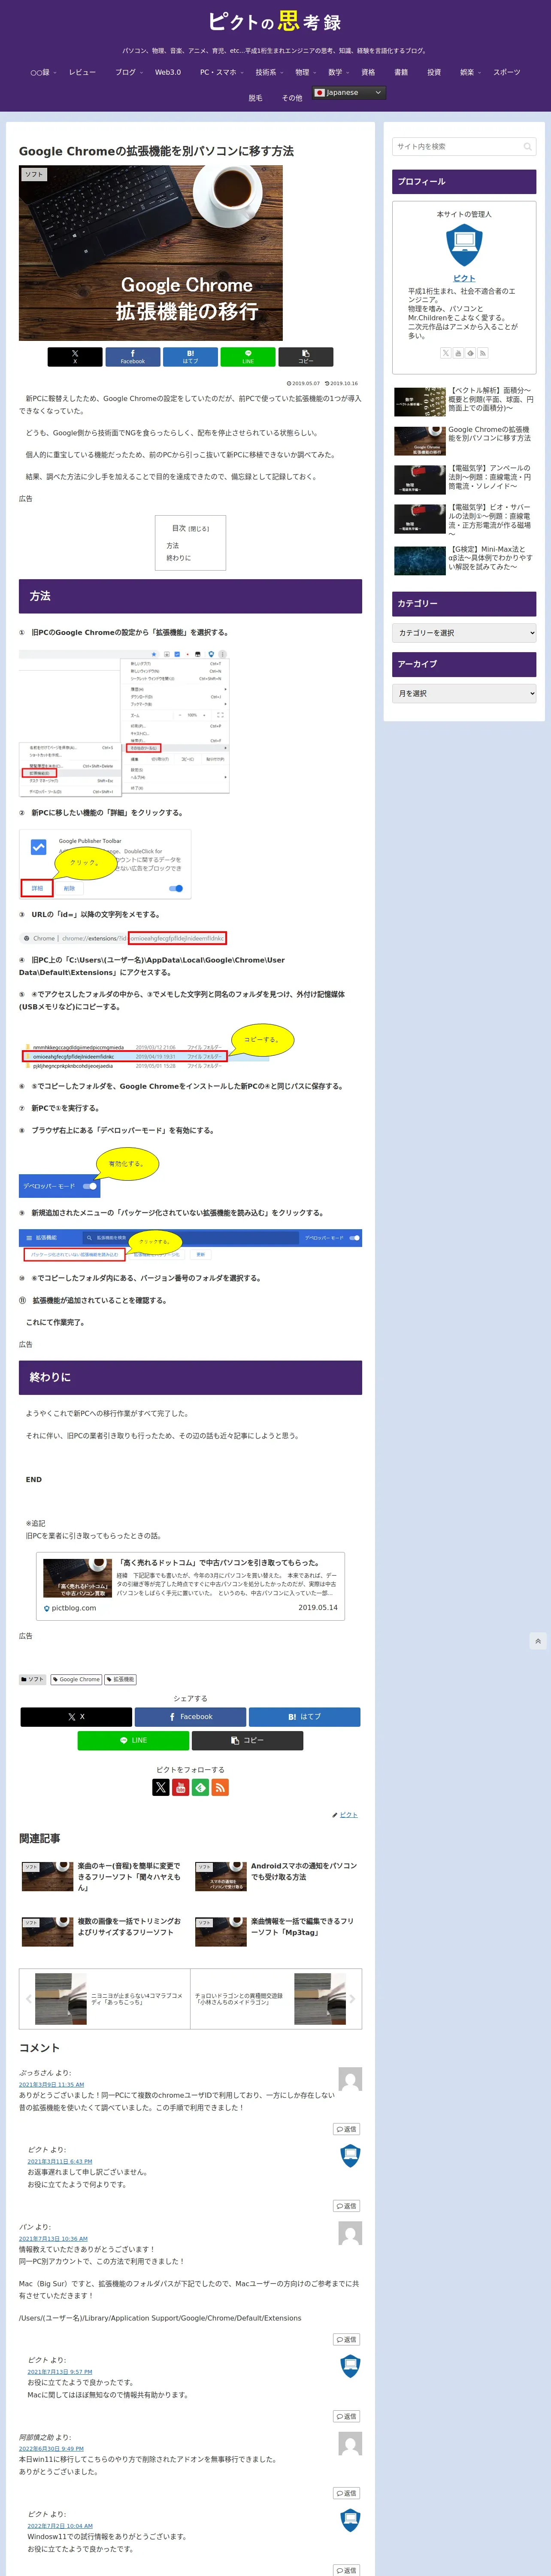The height and width of the screenshot is (2576, 551).
Task: Reply to 阿部慎之助's comment
Action: pos(346,2493)
